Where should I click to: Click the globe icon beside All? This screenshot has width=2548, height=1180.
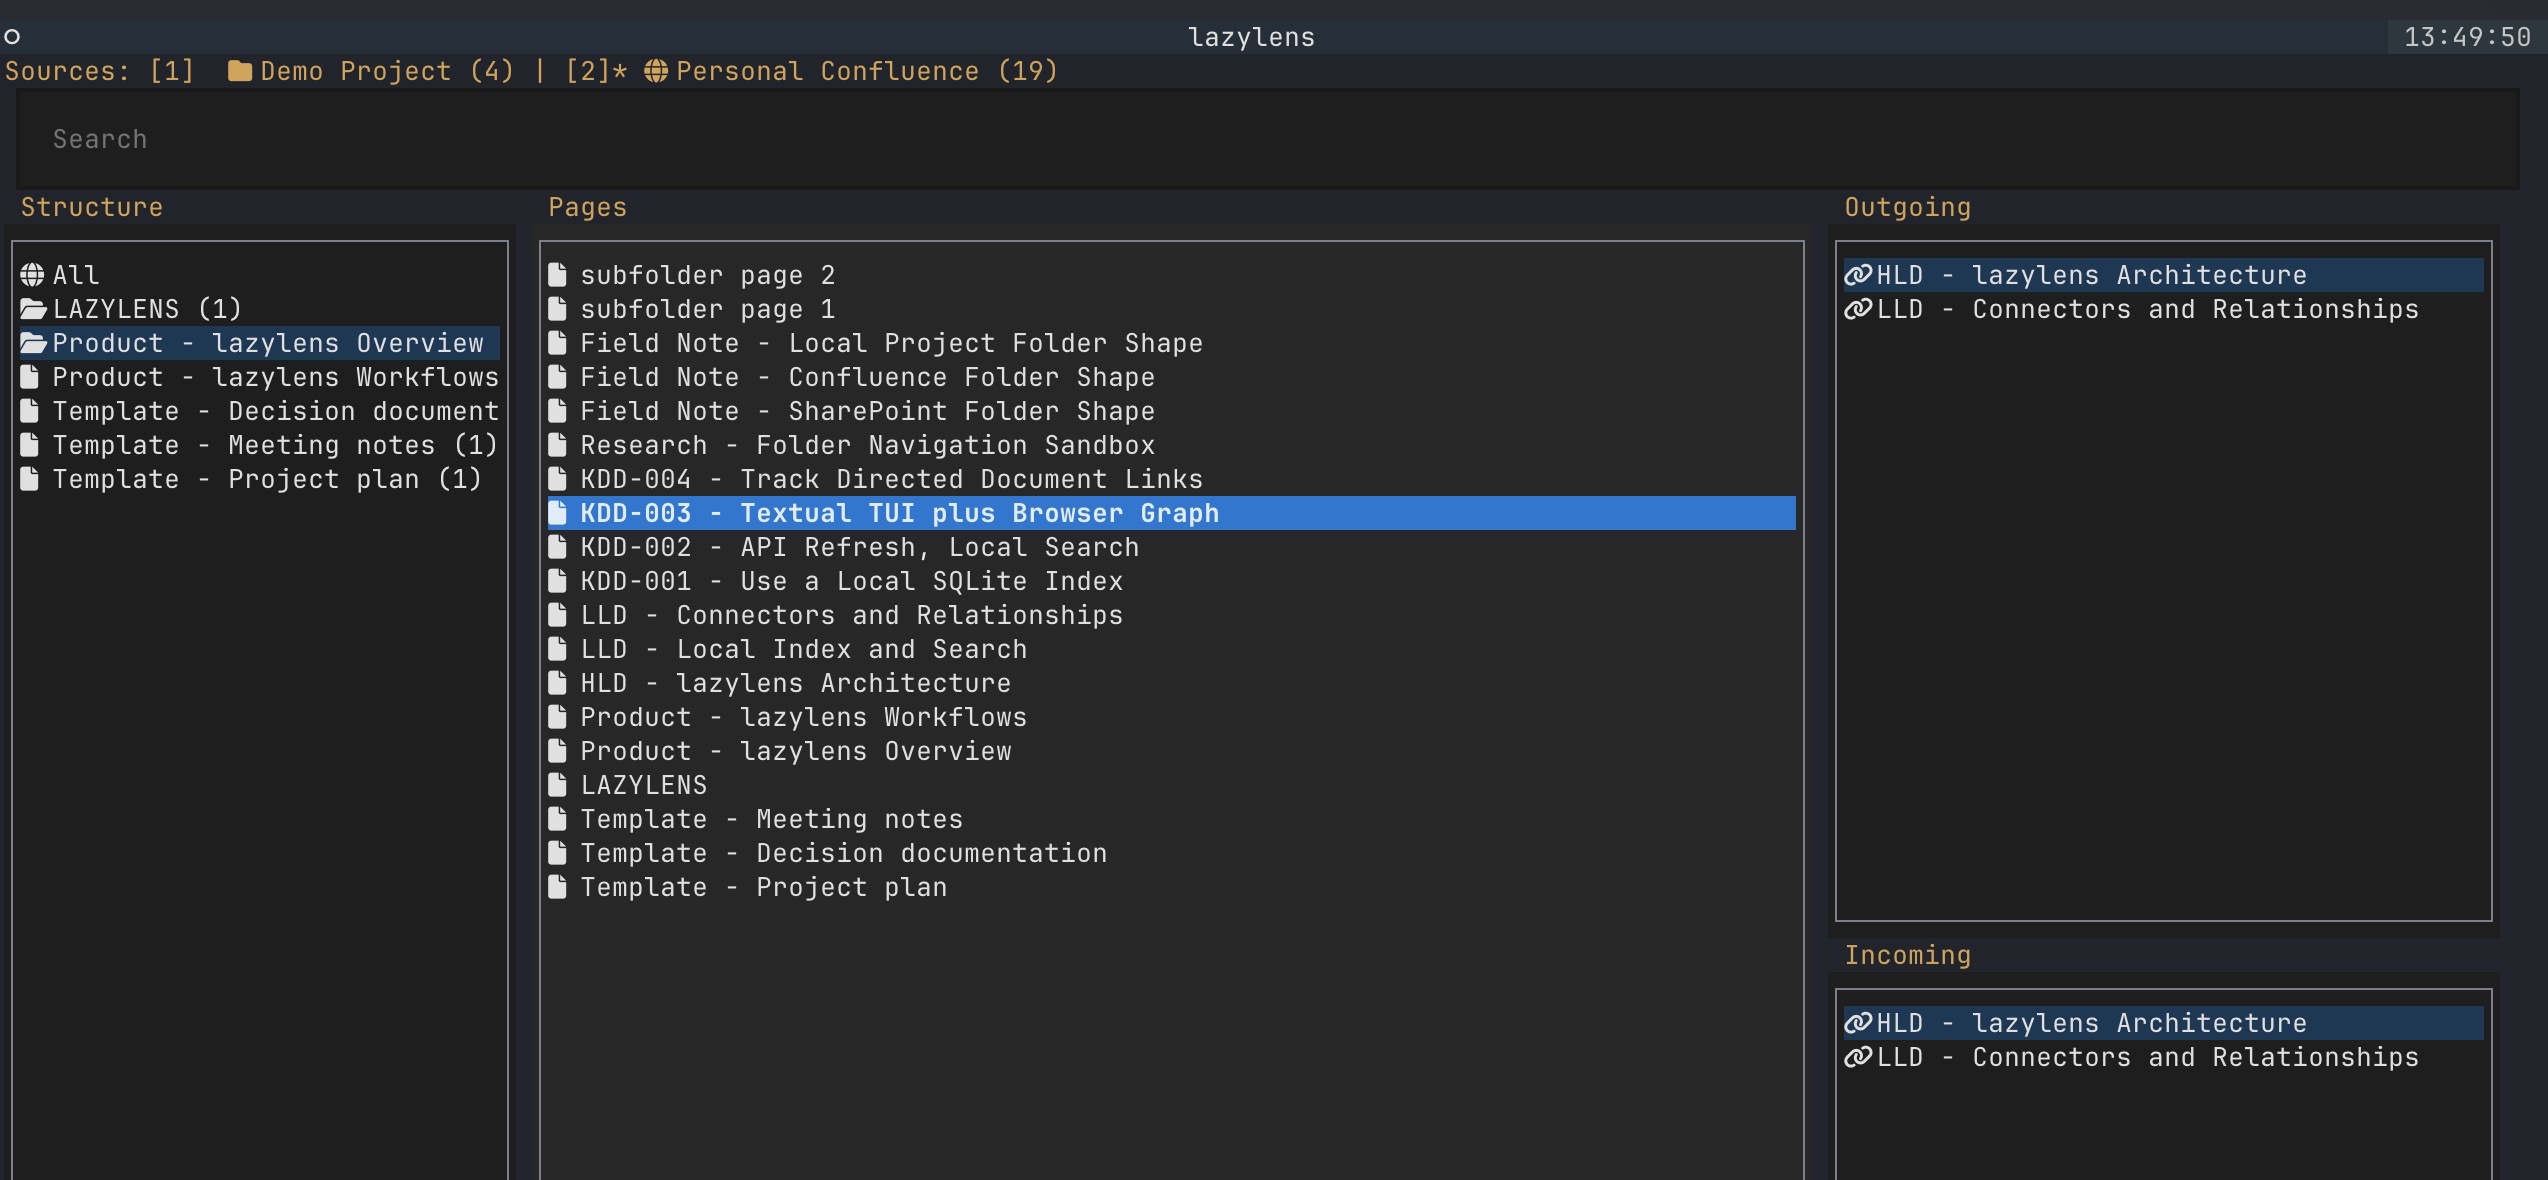[x=33, y=275]
